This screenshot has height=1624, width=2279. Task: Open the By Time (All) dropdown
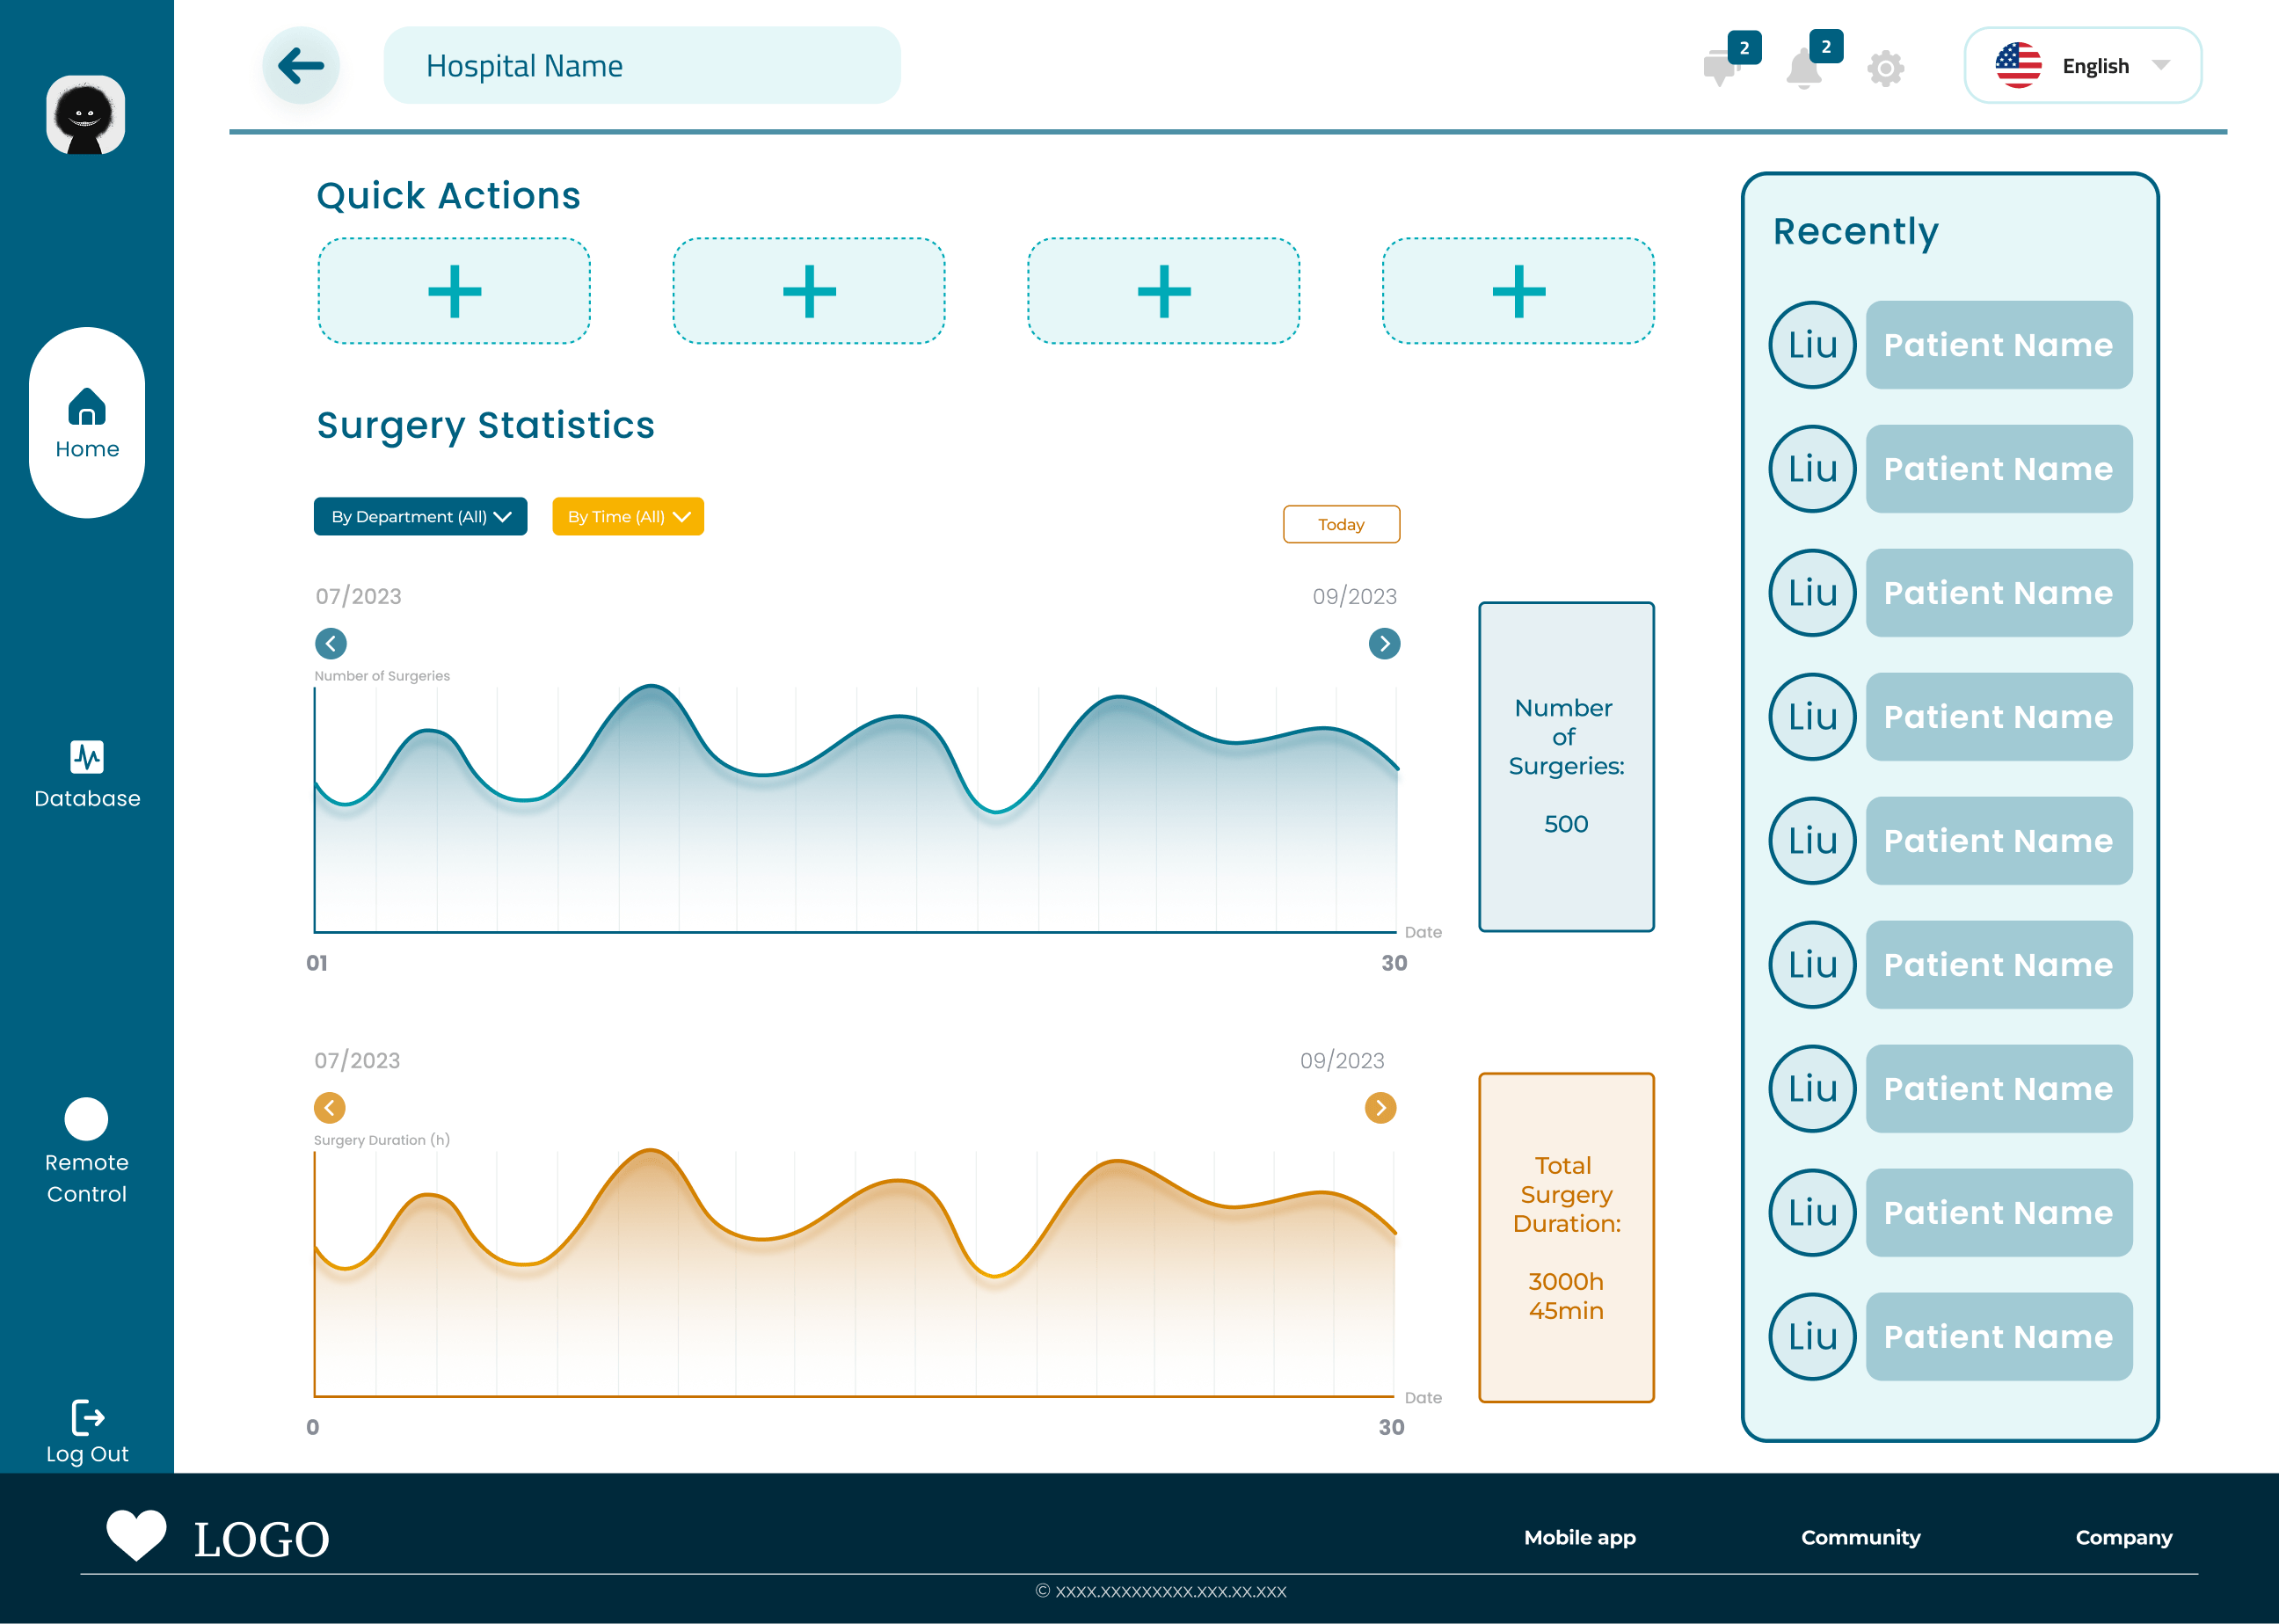627,516
